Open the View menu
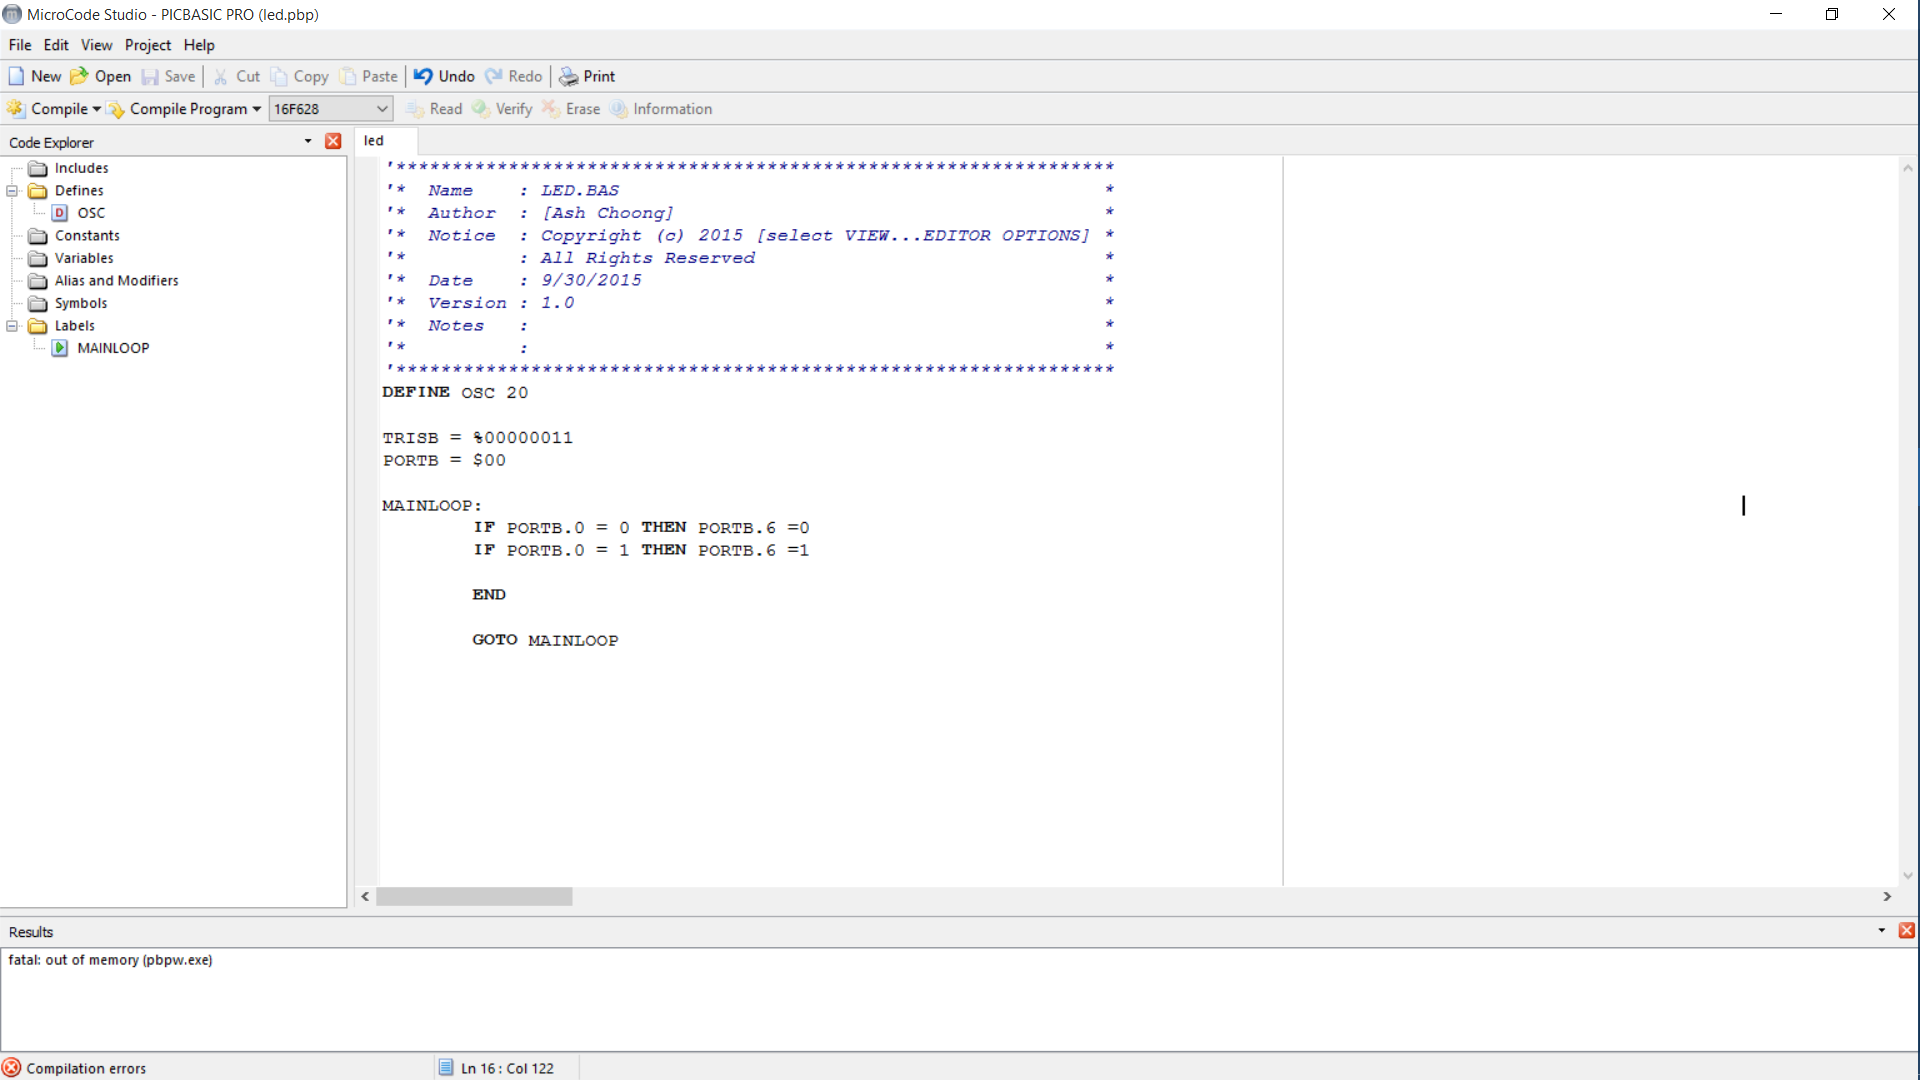 [96, 45]
